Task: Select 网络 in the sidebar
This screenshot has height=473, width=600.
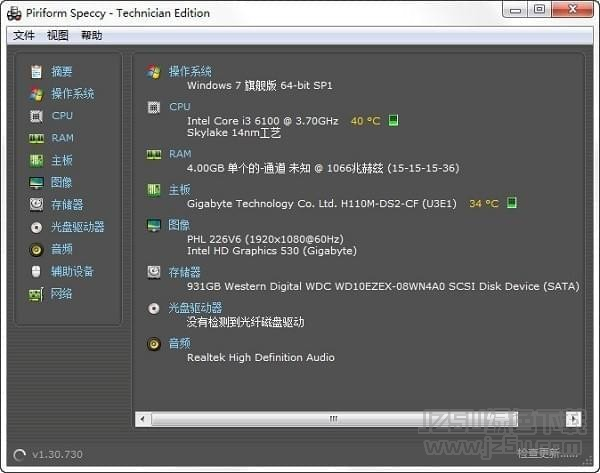Action: click(62, 294)
